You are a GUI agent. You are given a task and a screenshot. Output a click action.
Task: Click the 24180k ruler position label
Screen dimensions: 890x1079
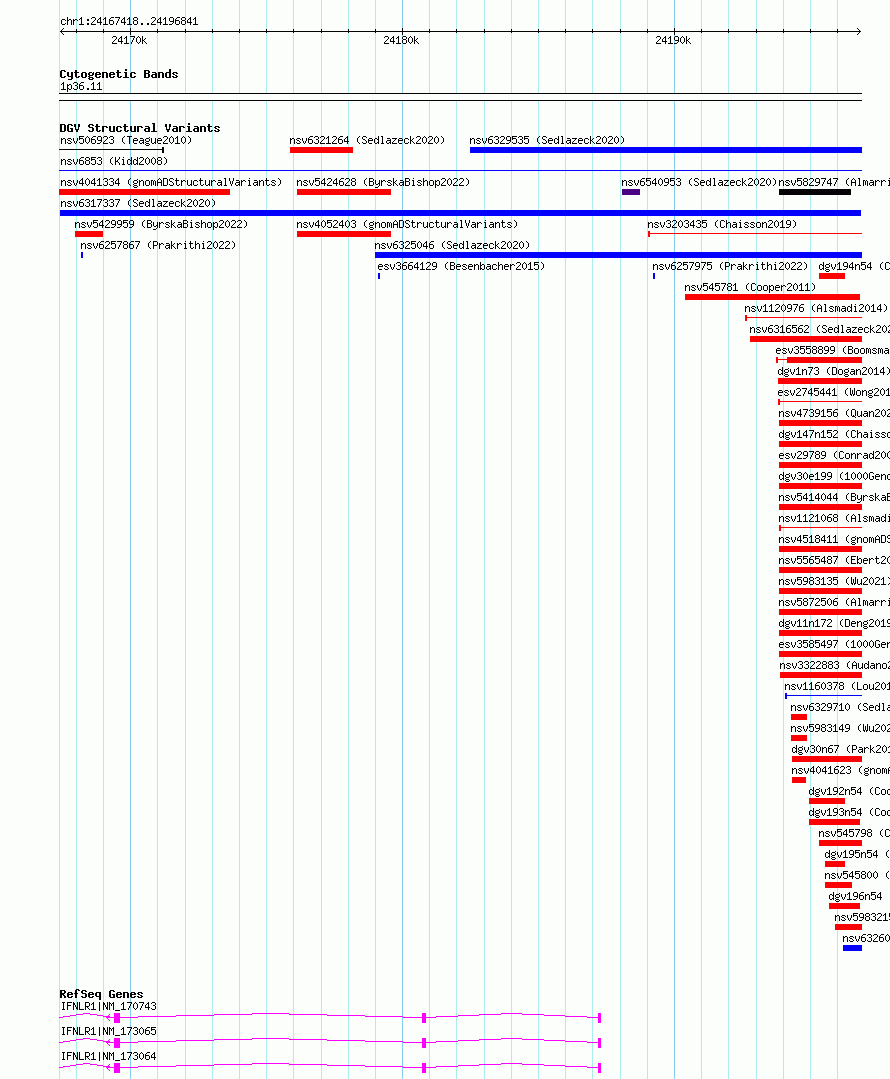point(401,41)
